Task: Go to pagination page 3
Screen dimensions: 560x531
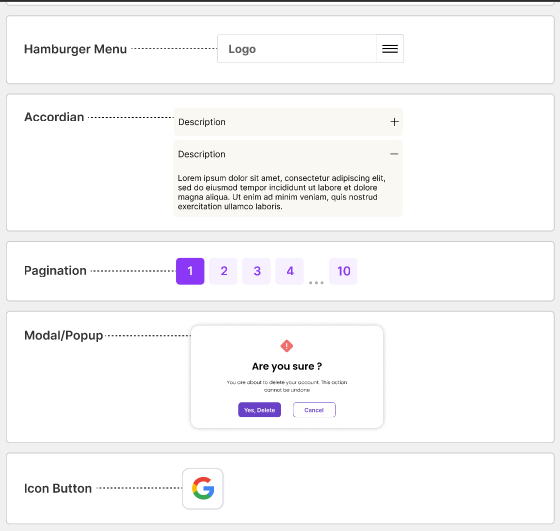Action: click(x=256, y=271)
